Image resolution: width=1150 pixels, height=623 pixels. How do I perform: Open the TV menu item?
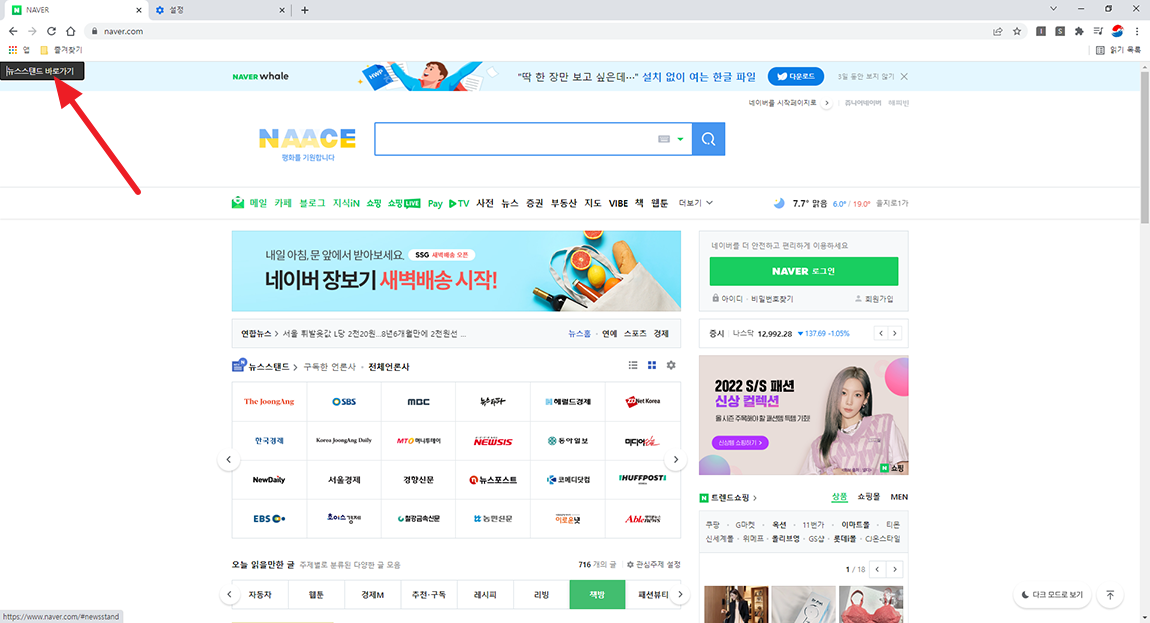[459, 203]
